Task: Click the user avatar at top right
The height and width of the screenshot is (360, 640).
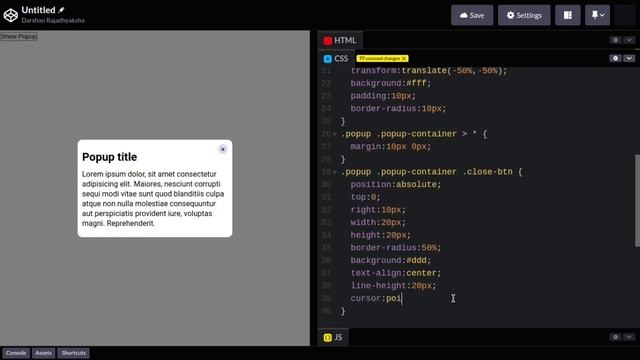Action: point(624,16)
